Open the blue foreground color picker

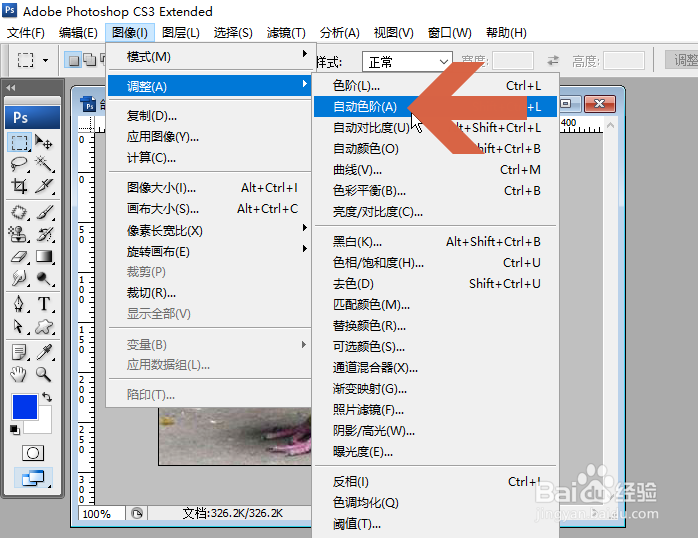(x=24, y=407)
